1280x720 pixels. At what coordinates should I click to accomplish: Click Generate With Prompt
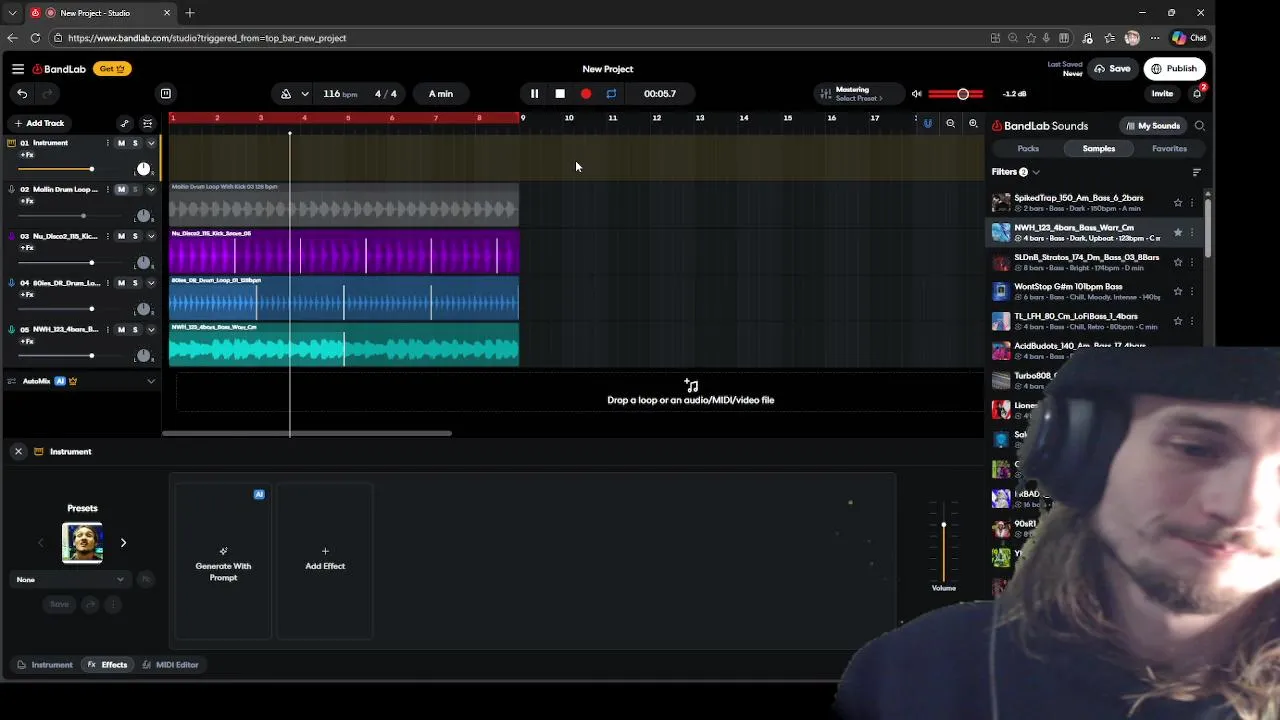click(223, 562)
